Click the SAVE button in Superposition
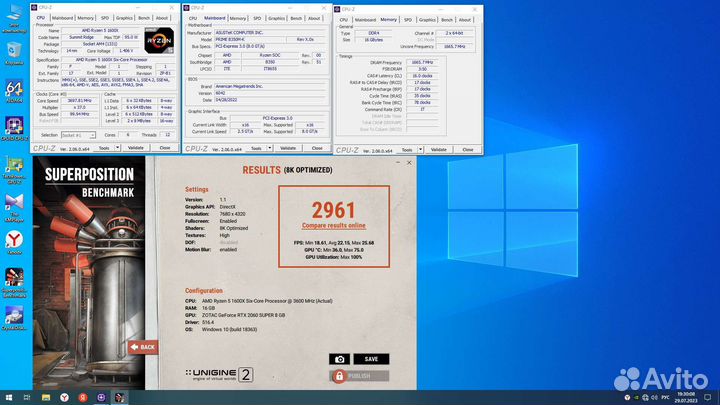The width and height of the screenshot is (720, 405). click(x=371, y=359)
